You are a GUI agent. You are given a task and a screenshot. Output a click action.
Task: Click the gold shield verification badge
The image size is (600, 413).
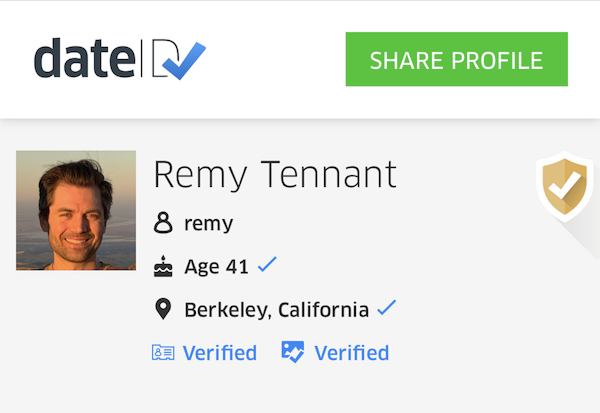tap(564, 185)
